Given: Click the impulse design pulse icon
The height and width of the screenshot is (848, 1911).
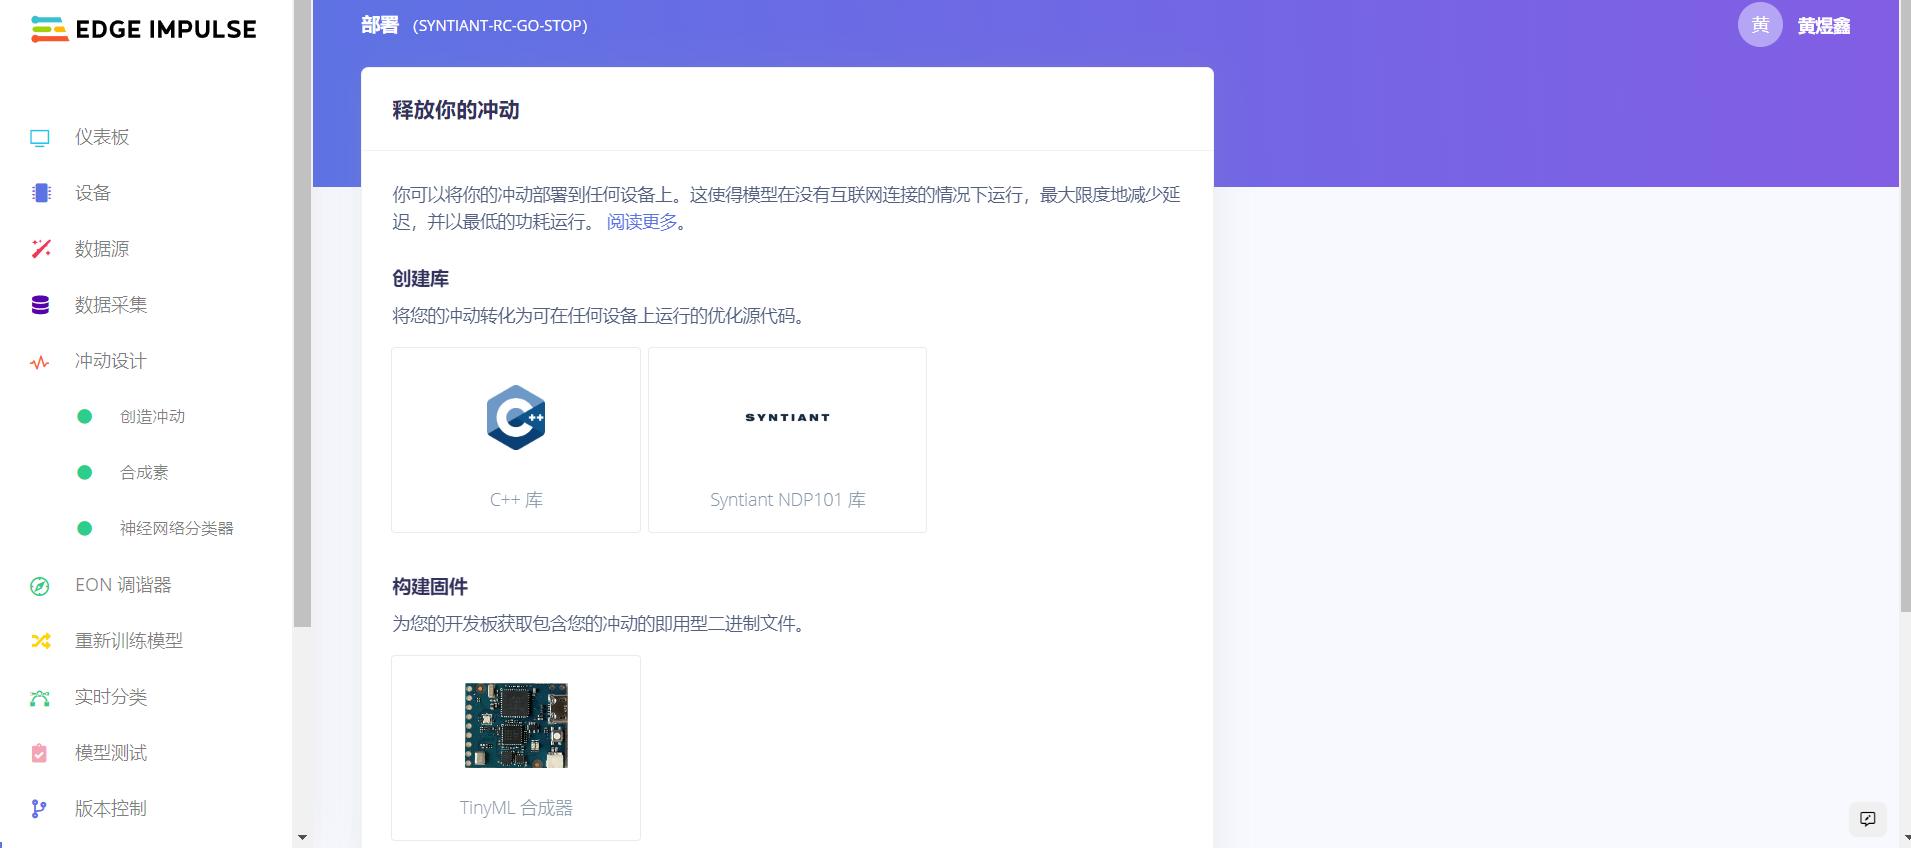Looking at the screenshot, I should tap(40, 362).
